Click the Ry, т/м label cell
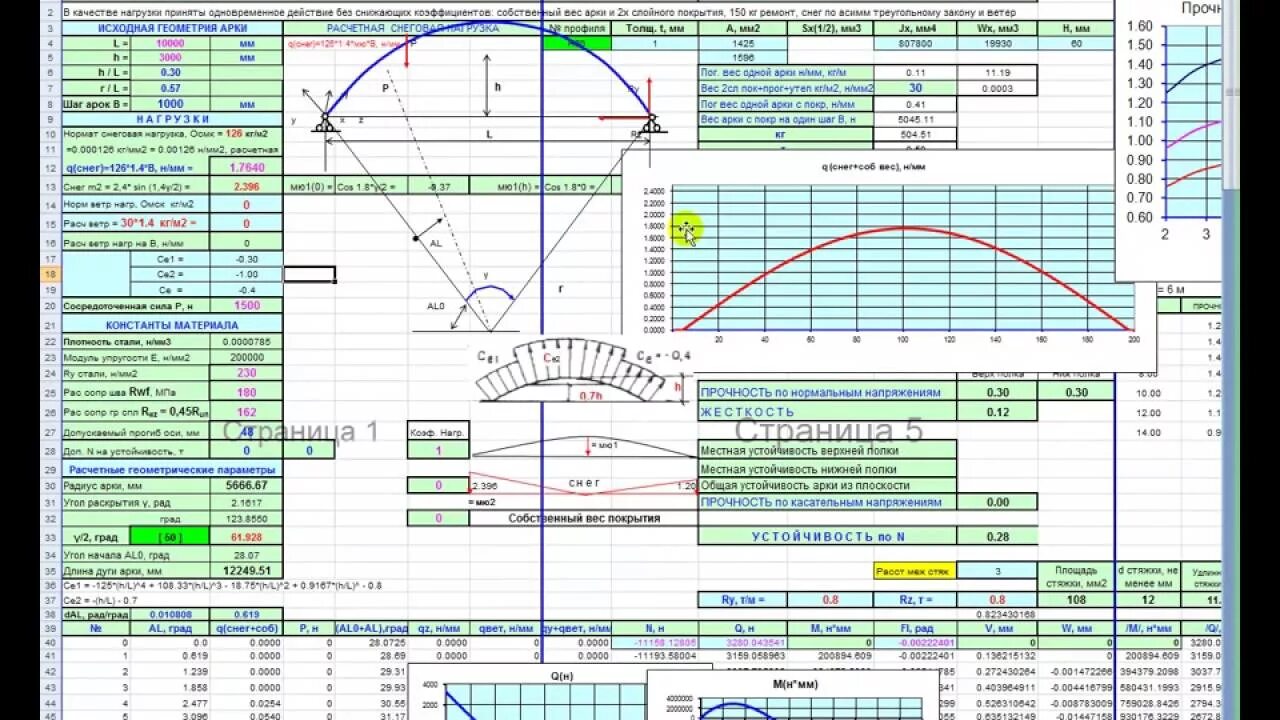The width and height of the screenshot is (1280, 720). [x=744, y=600]
